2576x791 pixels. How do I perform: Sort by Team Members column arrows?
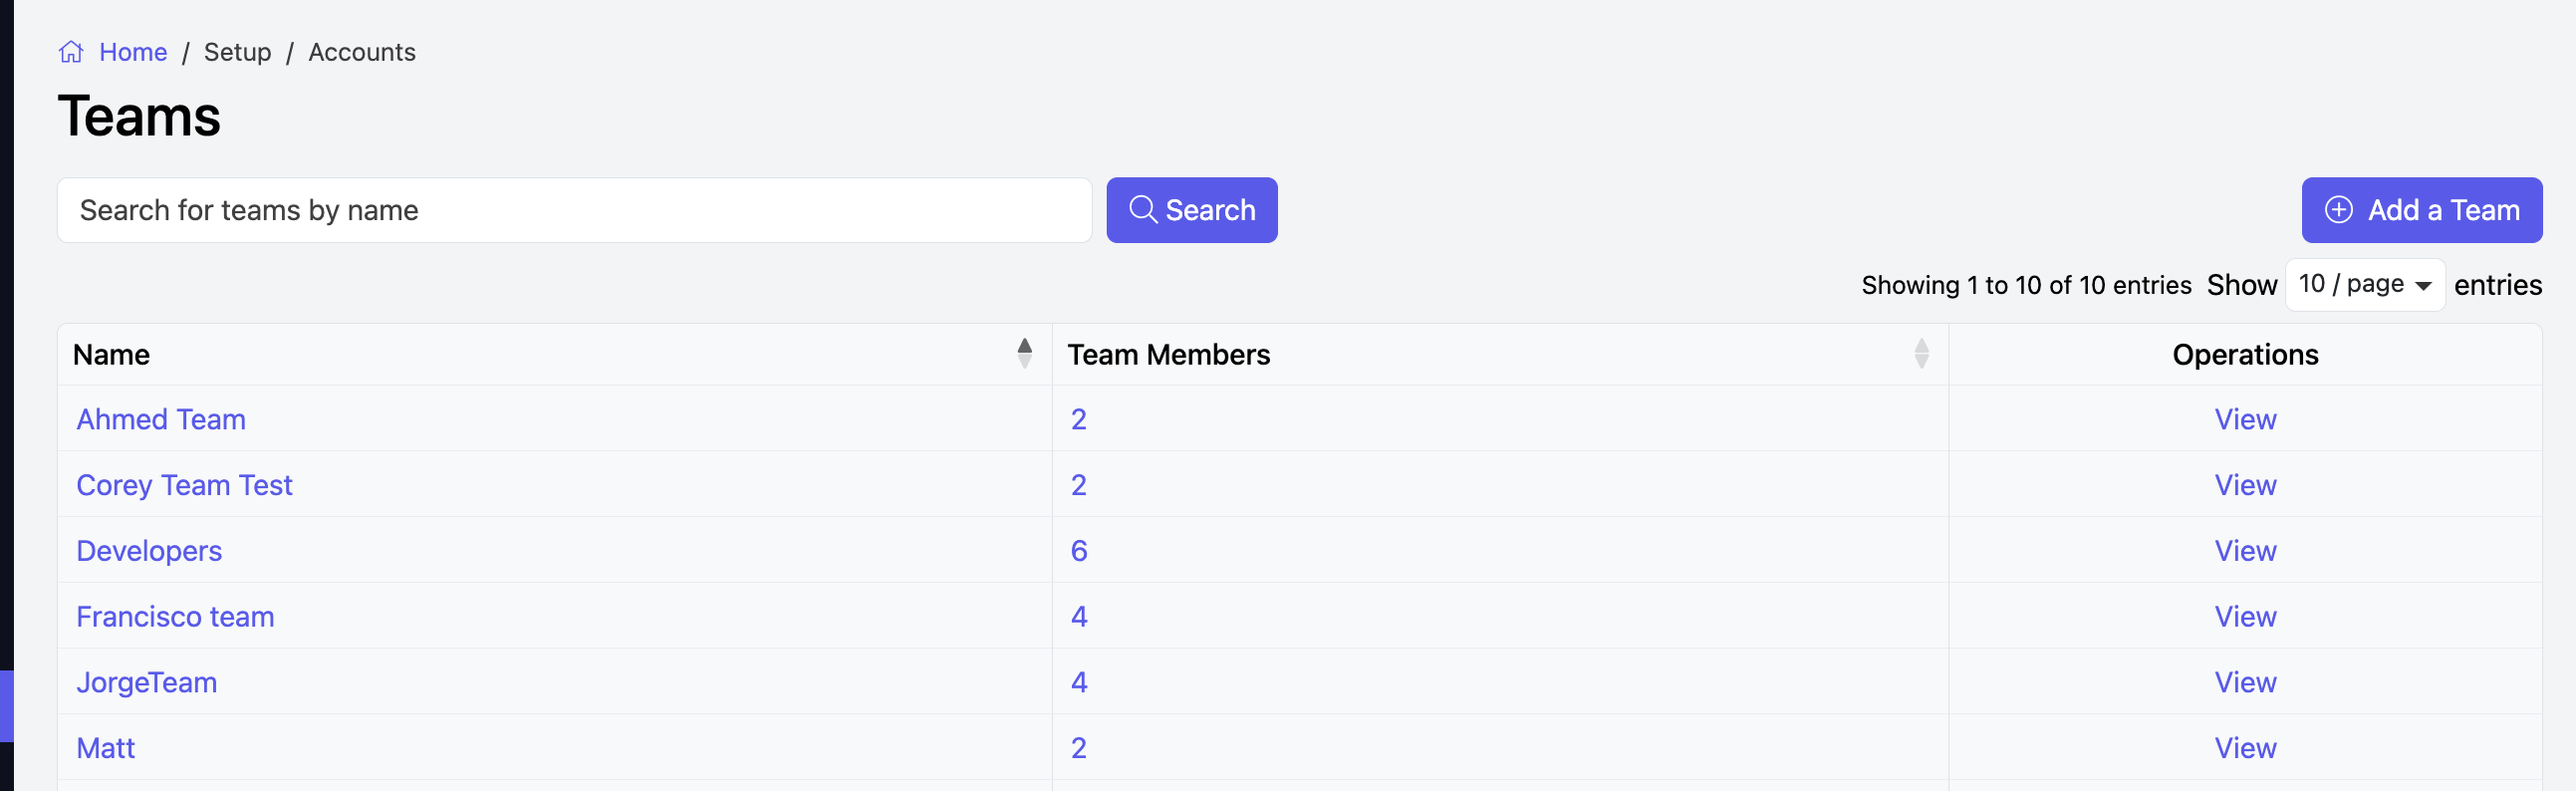pyautogui.click(x=1920, y=354)
